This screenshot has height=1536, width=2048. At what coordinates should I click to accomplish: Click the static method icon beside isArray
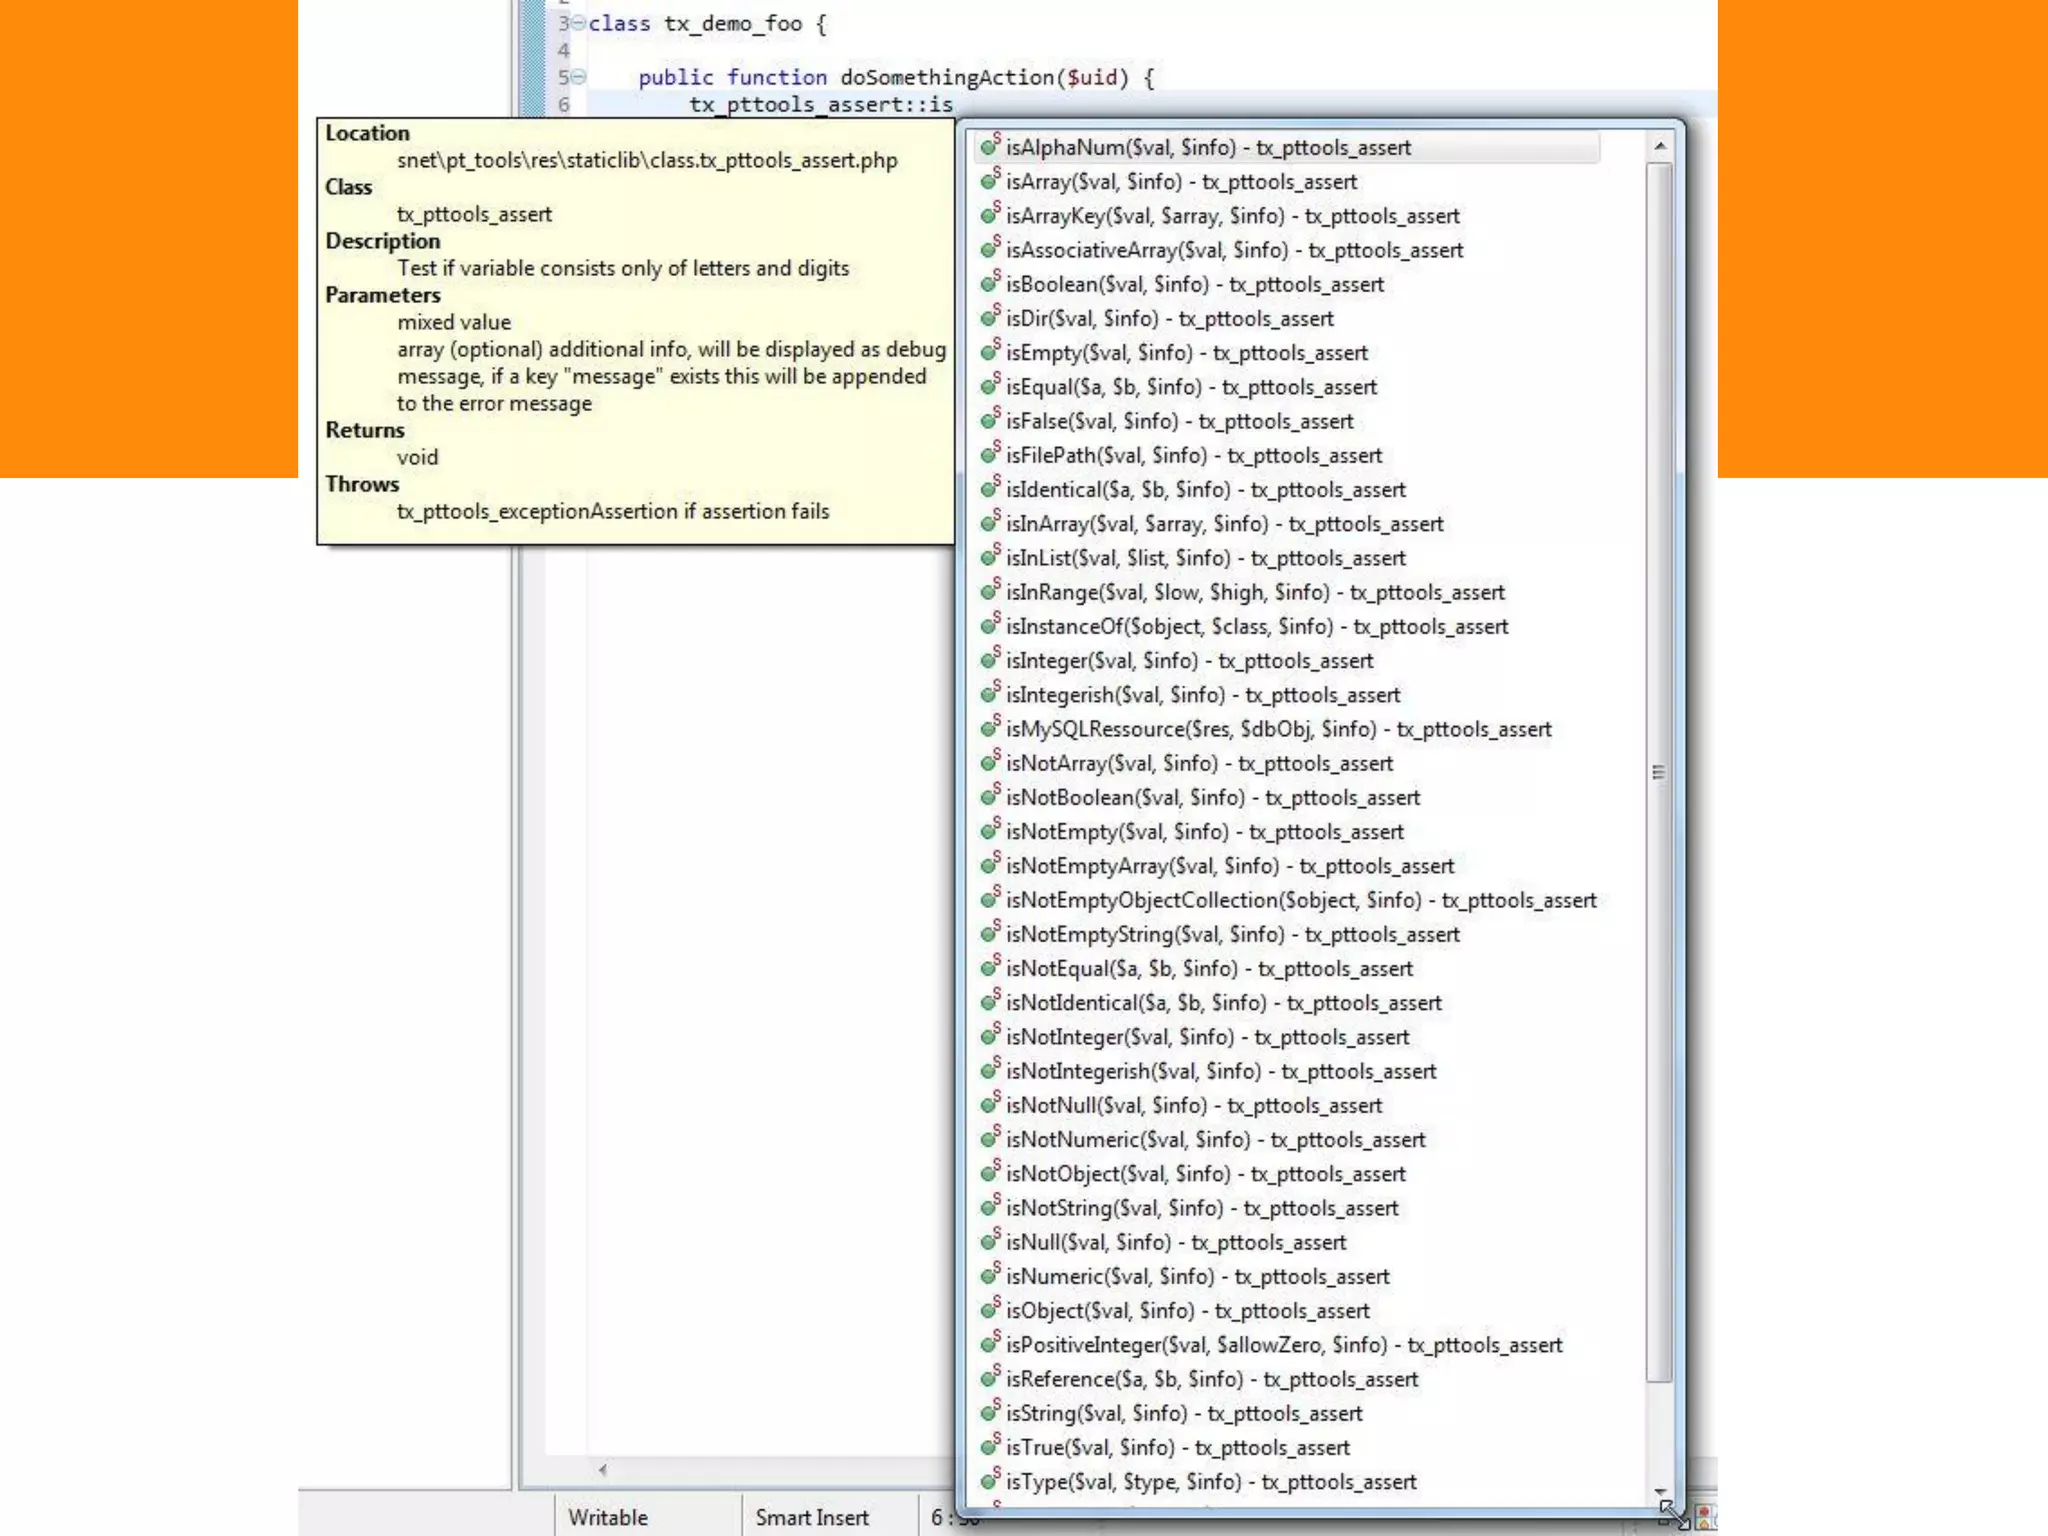point(989,181)
